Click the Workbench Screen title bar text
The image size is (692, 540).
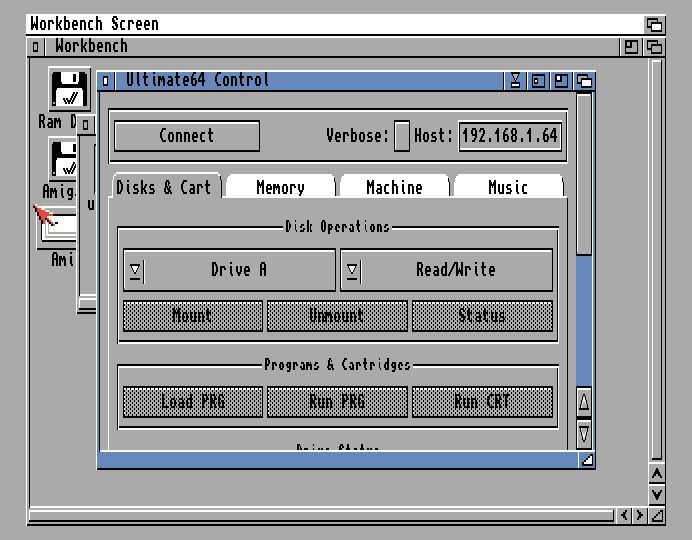[x=94, y=24]
